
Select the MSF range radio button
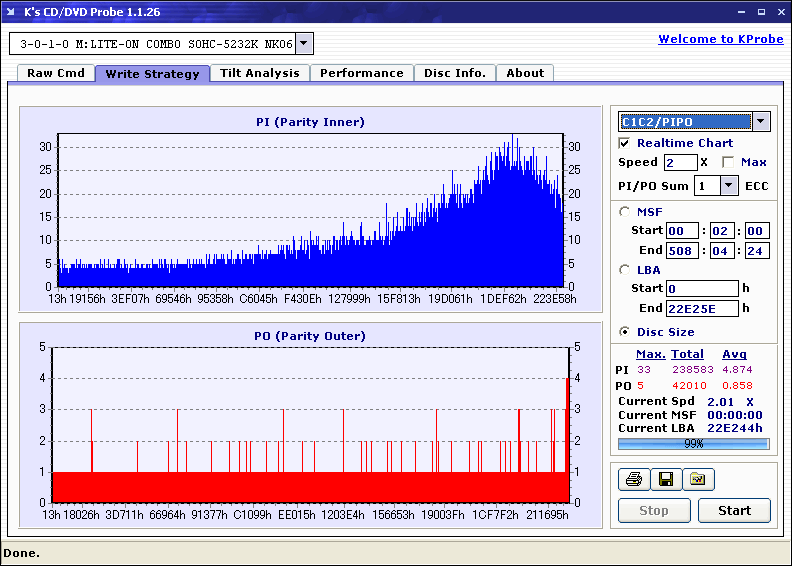point(625,212)
